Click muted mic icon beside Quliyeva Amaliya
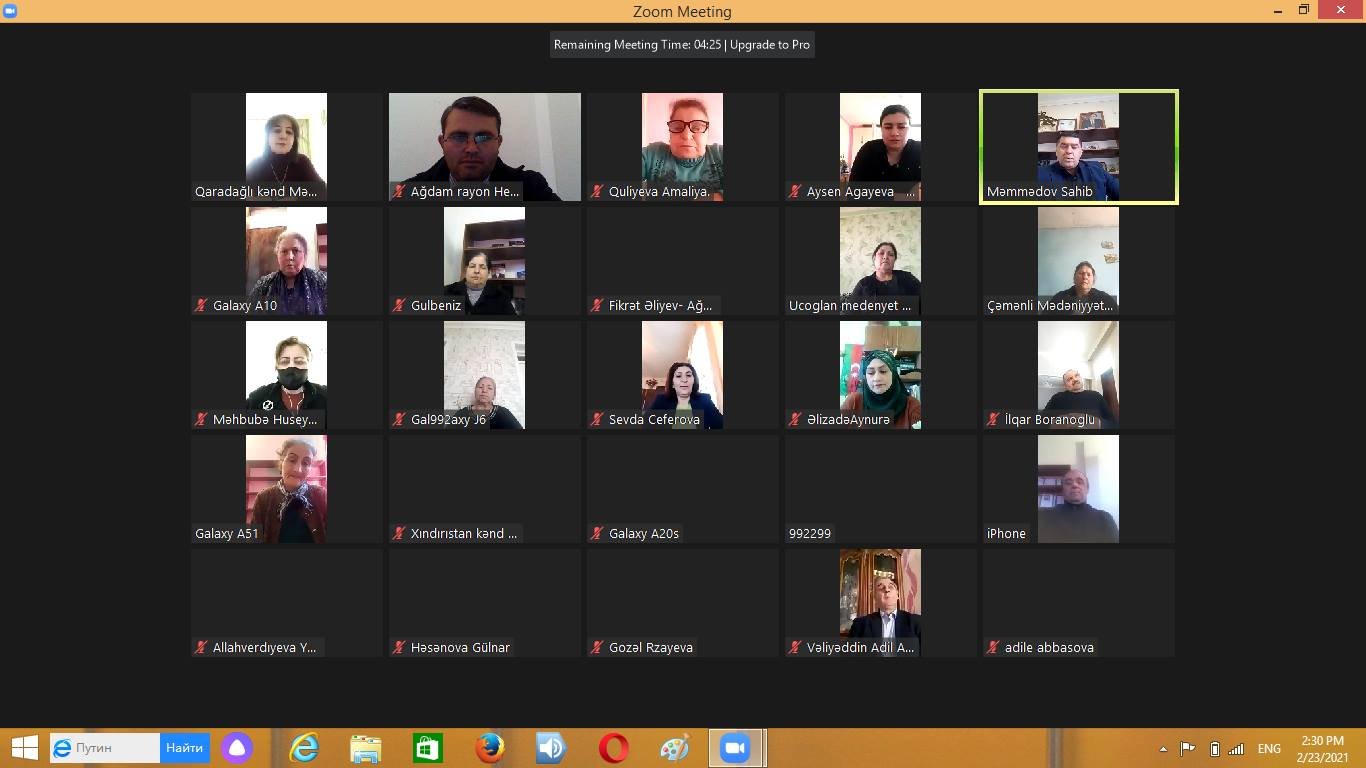 [598, 192]
